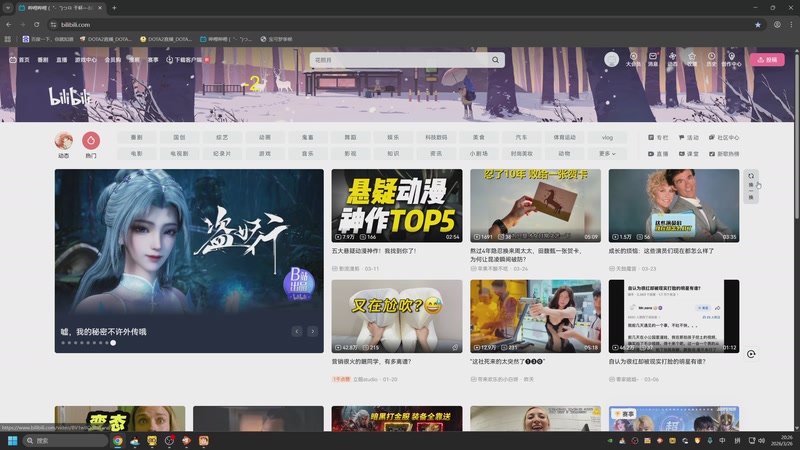Select the 时尚美妆 category chip

pos(521,154)
